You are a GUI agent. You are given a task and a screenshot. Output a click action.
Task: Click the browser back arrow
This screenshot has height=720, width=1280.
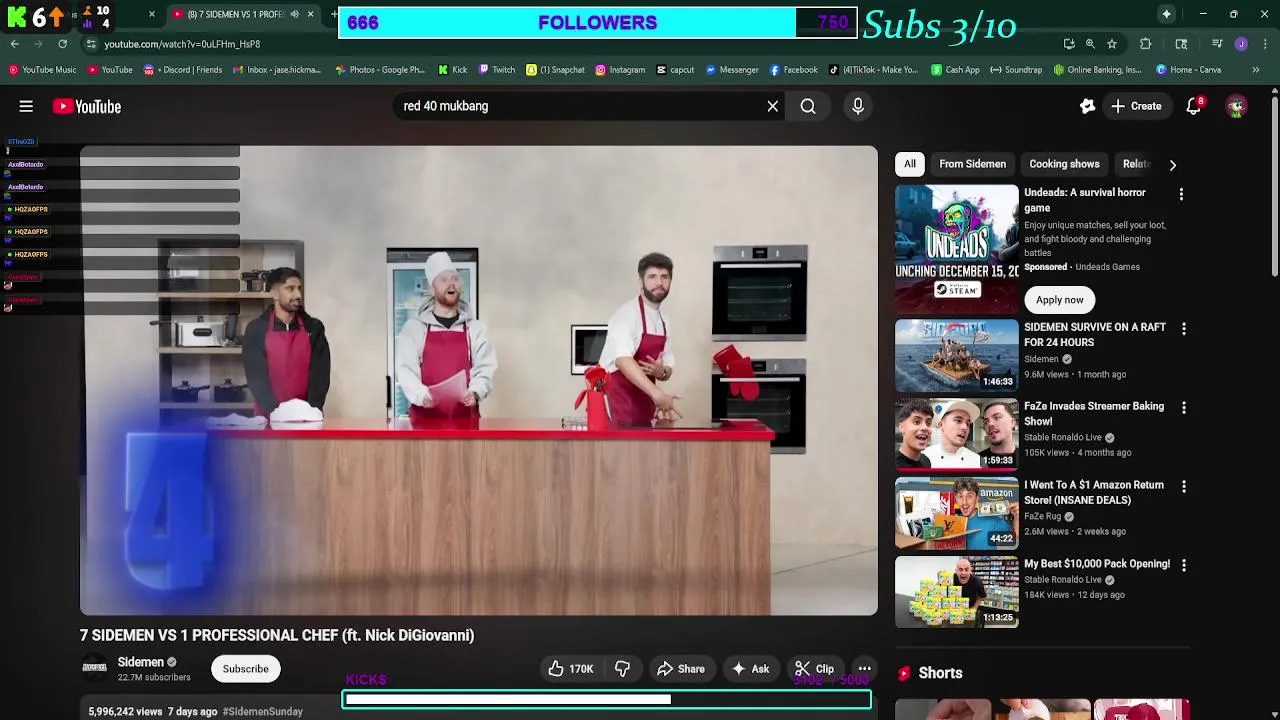point(14,44)
